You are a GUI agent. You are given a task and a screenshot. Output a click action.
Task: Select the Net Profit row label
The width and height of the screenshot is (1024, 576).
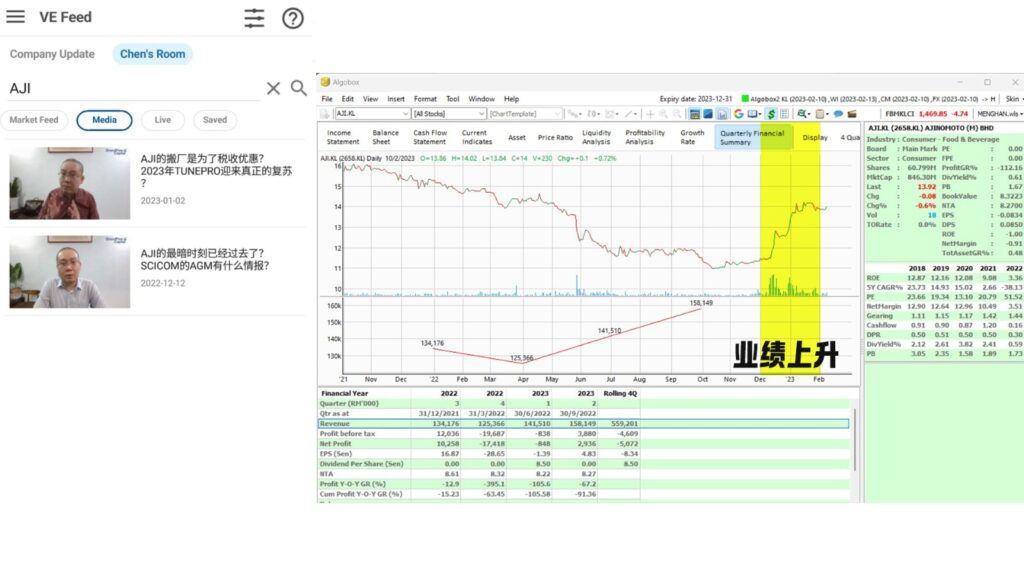336,444
